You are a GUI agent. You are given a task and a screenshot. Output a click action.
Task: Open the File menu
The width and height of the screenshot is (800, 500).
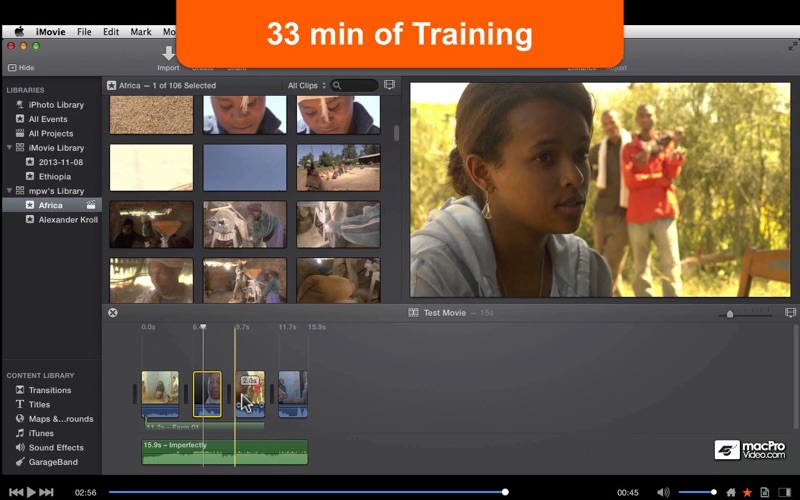tap(84, 32)
